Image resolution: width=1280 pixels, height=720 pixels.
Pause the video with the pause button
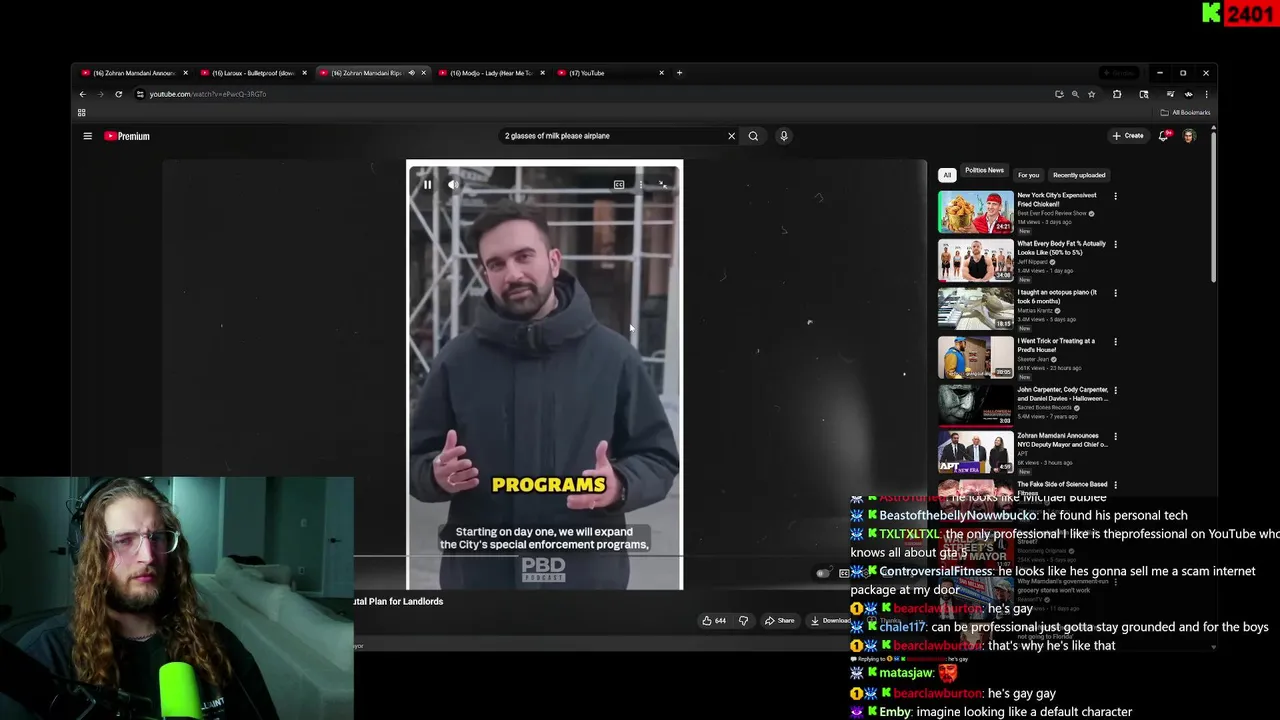coord(427,185)
